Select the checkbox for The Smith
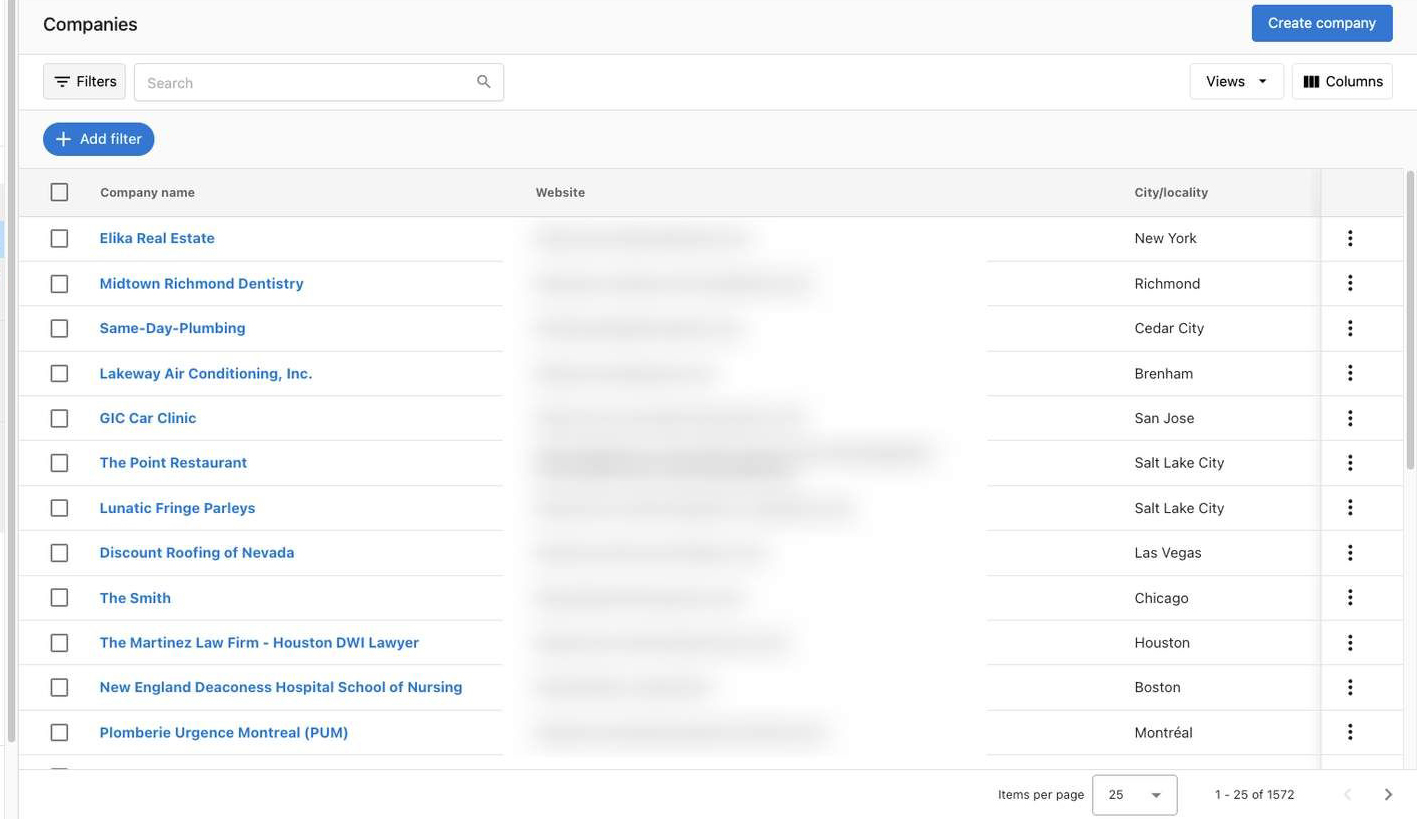This screenshot has width=1417, height=819. click(59, 598)
